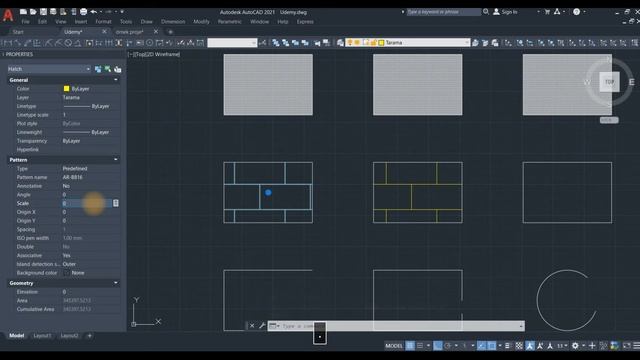
Task: Open the Express menu
Action: coord(305,22)
